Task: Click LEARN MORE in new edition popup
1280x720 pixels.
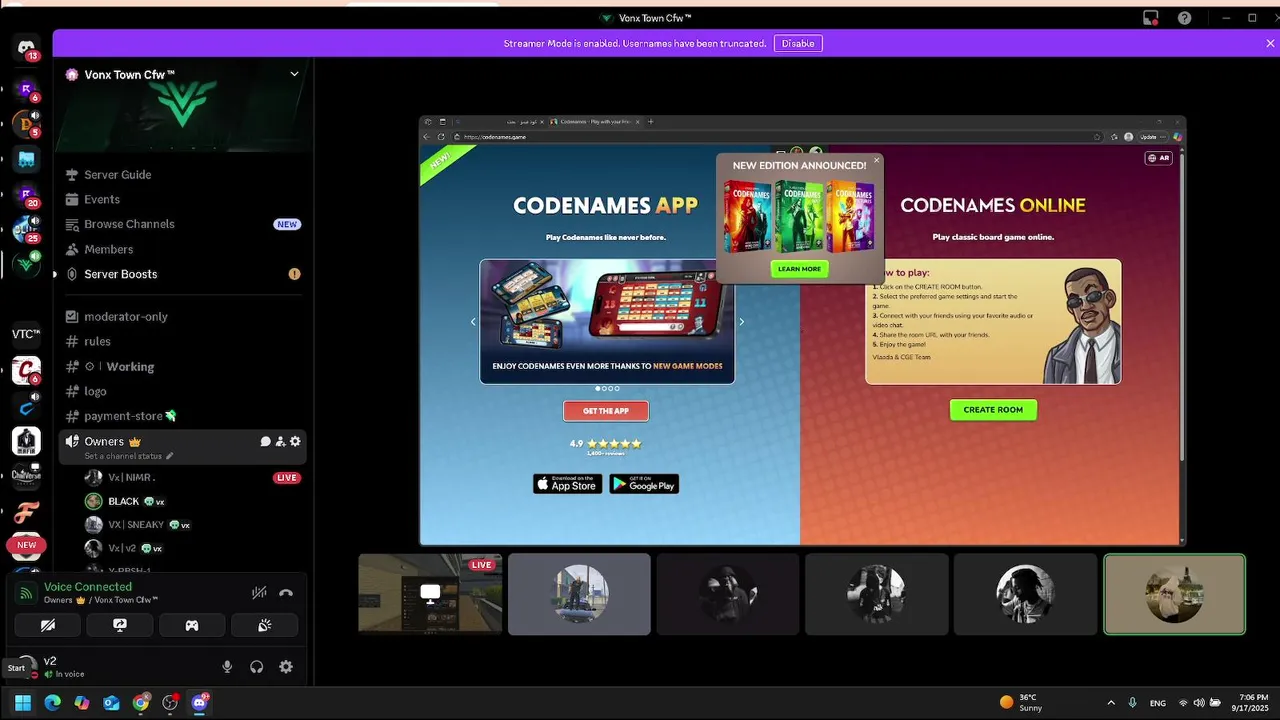Action: pos(799,269)
